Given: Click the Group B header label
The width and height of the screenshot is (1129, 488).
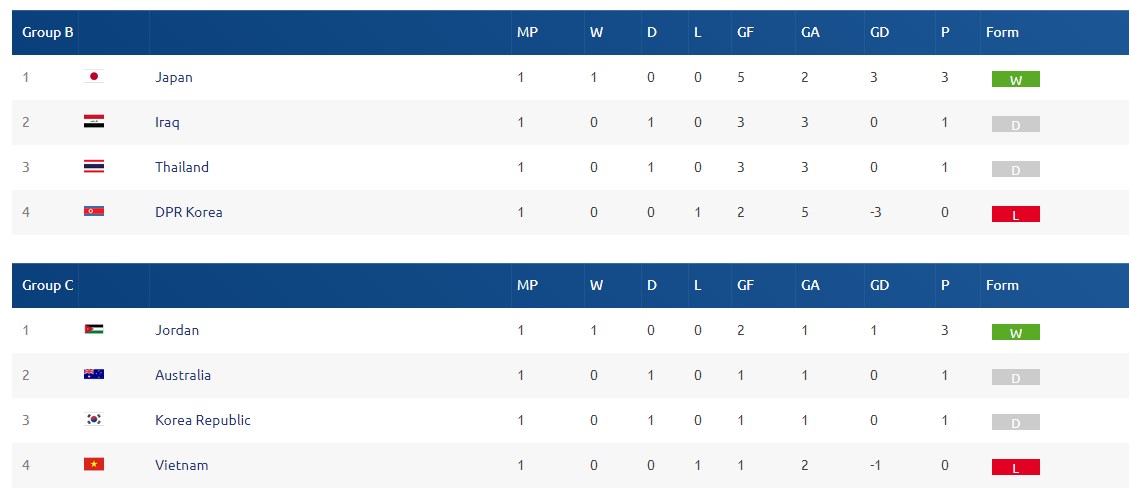Looking at the screenshot, I should [48, 32].
